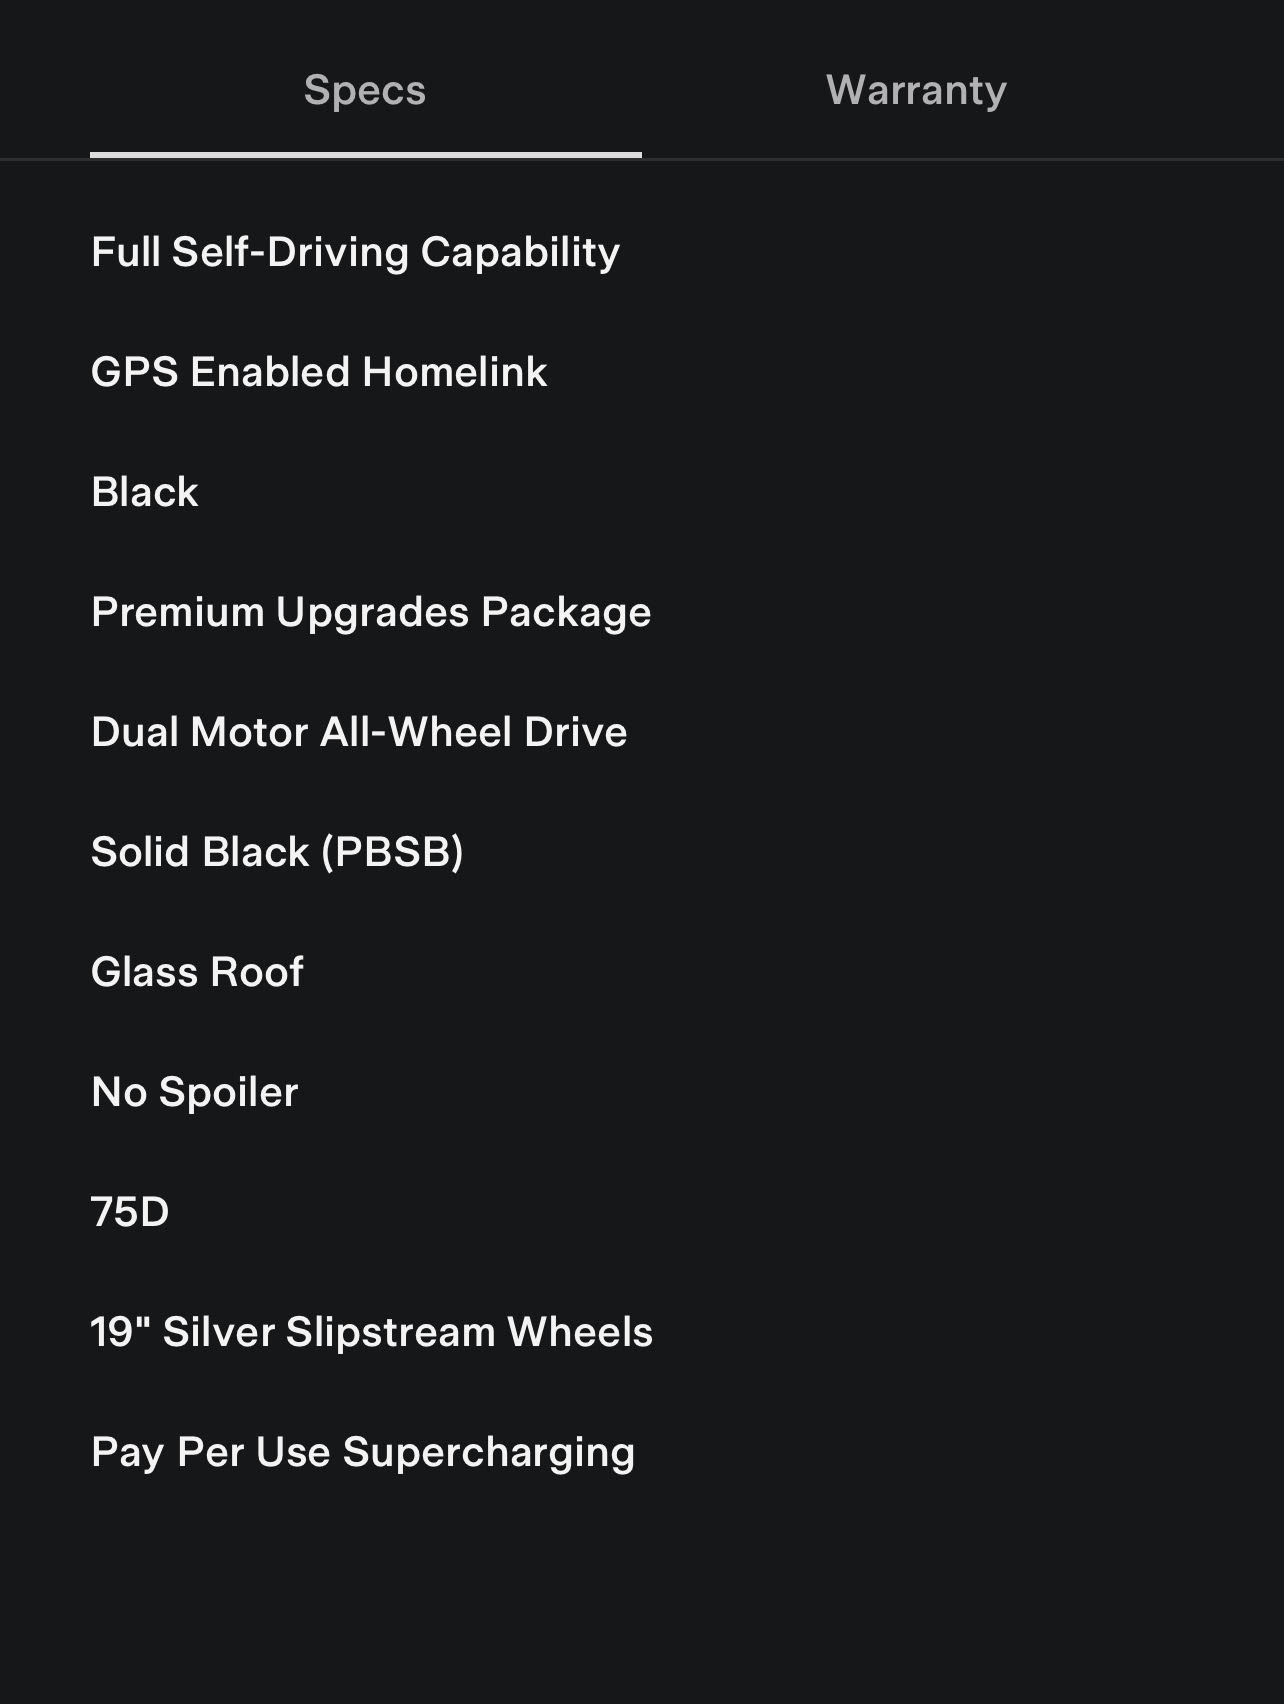Switch to the Warranty tab
This screenshot has height=1704, width=1284.
point(916,90)
